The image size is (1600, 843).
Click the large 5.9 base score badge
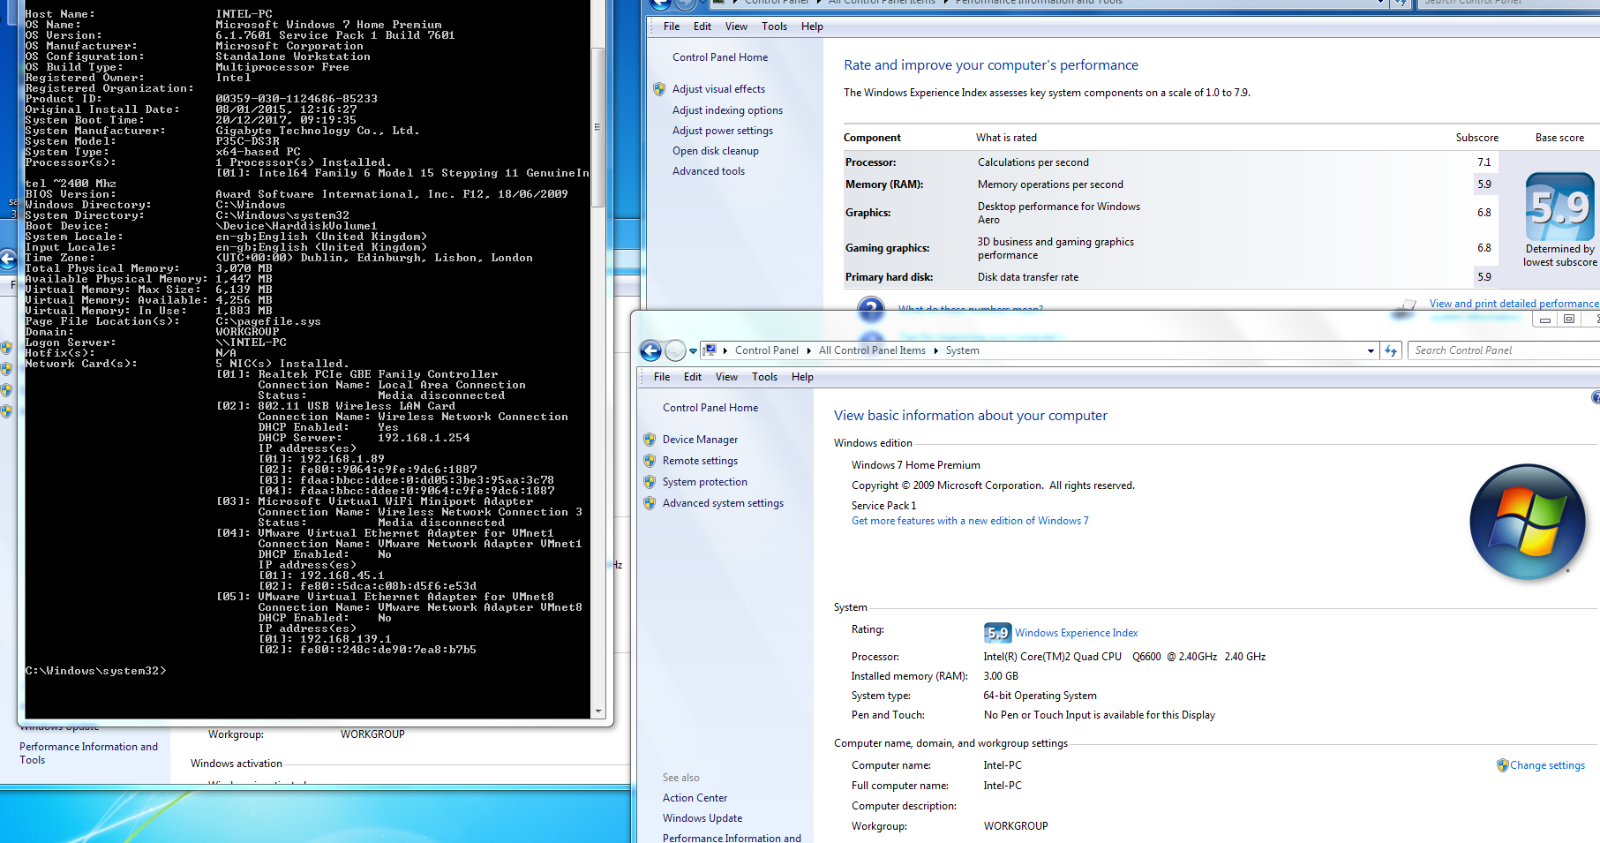point(1559,206)
